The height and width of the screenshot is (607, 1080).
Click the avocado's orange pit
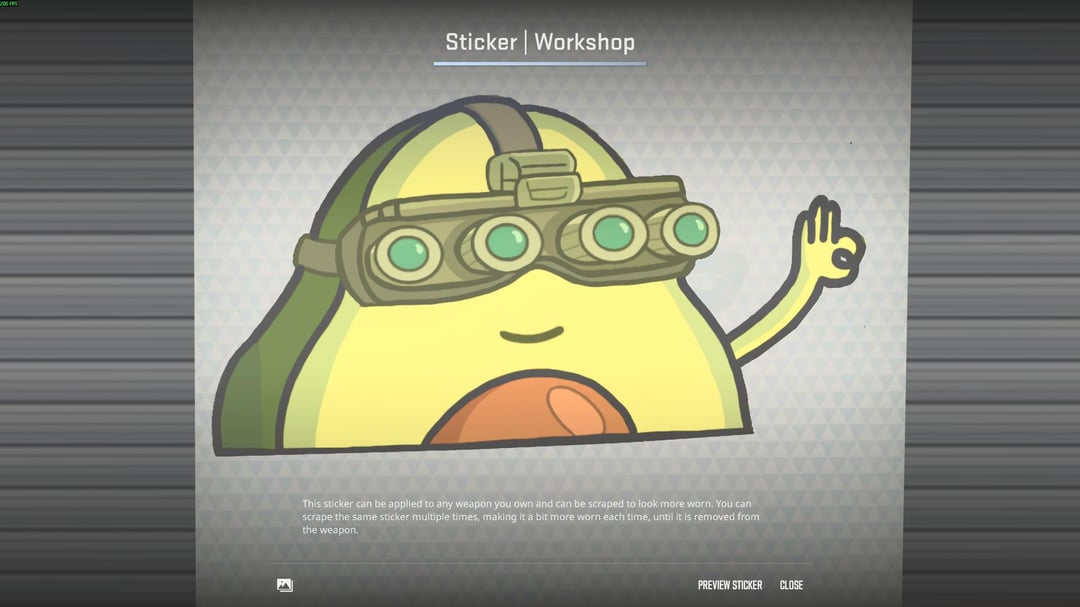click(530, 410)
